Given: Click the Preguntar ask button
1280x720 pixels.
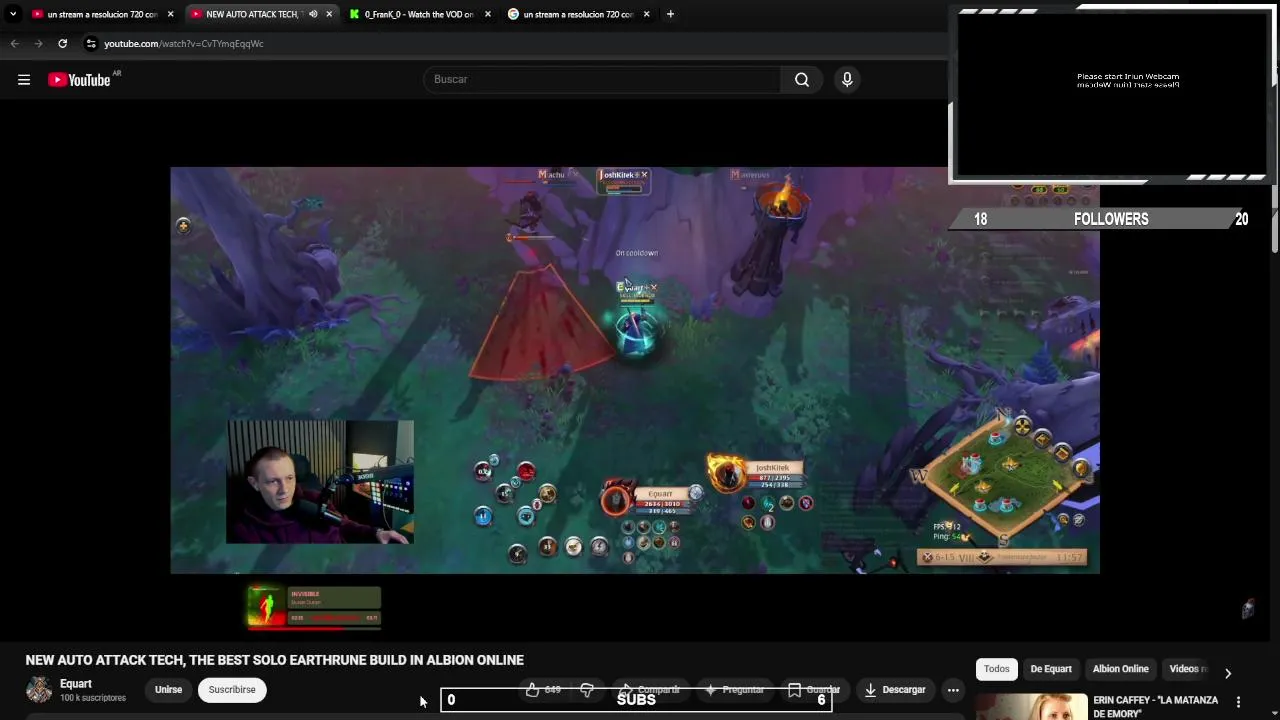Looking at the screenshot, I should [735, 690].
